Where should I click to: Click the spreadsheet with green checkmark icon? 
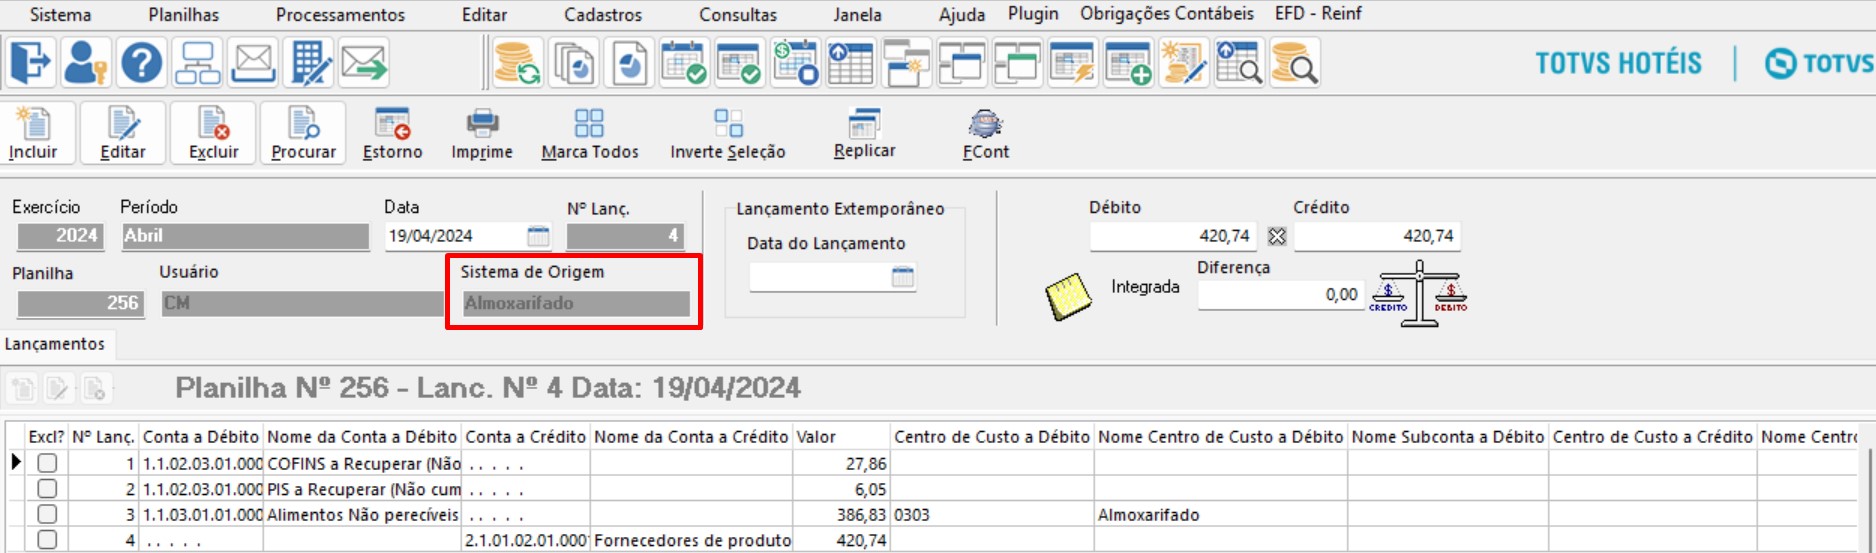tap(740, 63)
